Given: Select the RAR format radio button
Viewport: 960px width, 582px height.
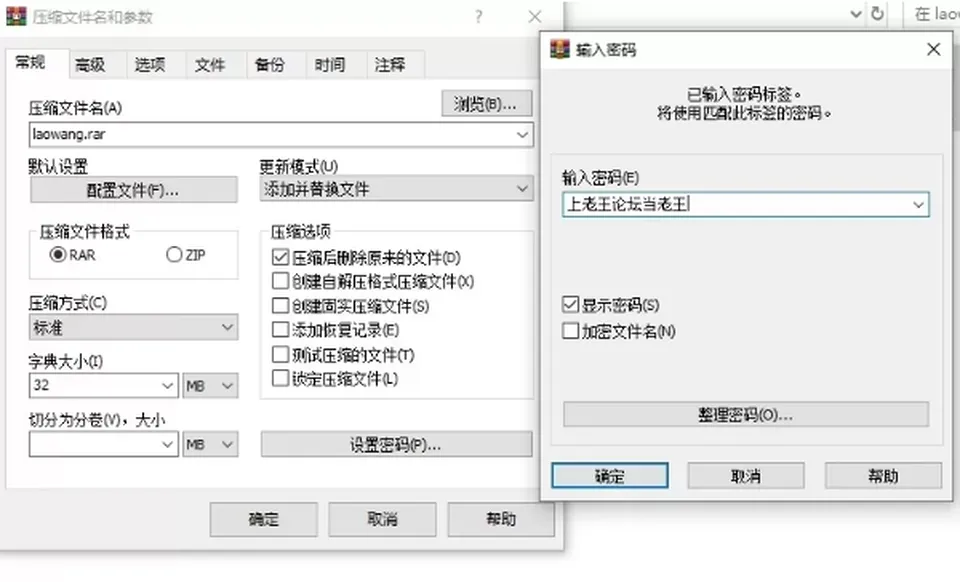Looking at the screenshot, I should pyautogui.click(x=58, y=254).
